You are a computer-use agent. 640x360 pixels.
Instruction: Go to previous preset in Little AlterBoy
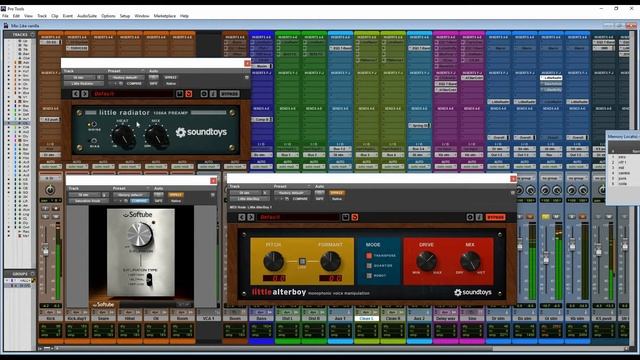[x=242, y=218]
